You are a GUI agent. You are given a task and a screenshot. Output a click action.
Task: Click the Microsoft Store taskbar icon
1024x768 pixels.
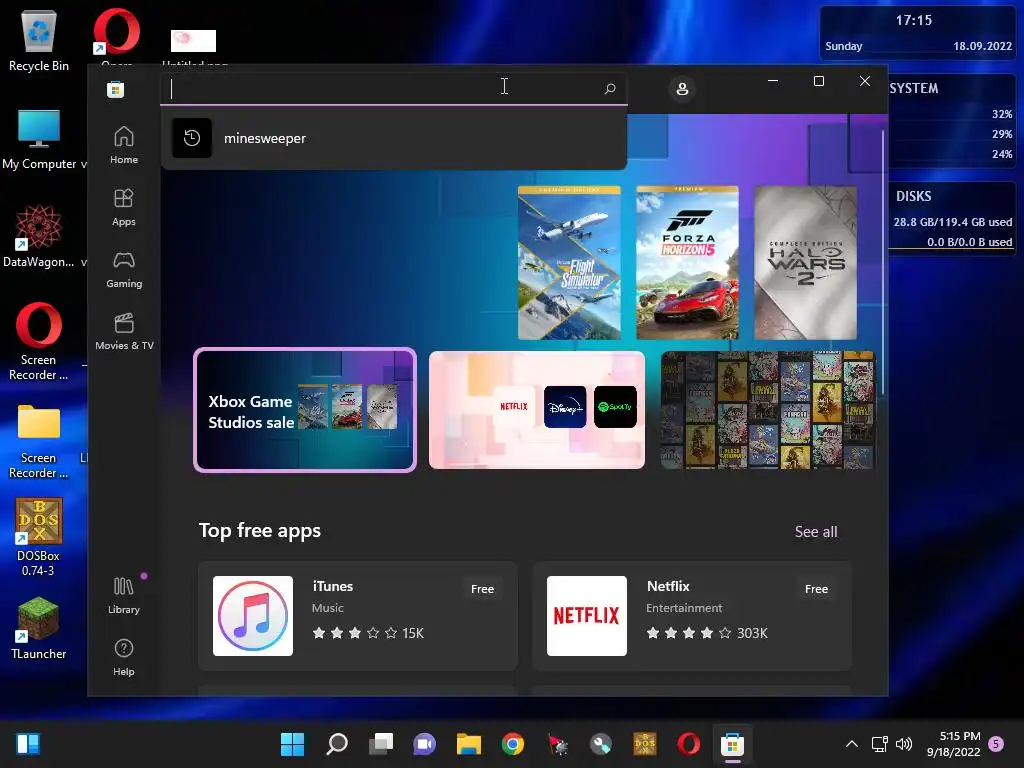733,744
